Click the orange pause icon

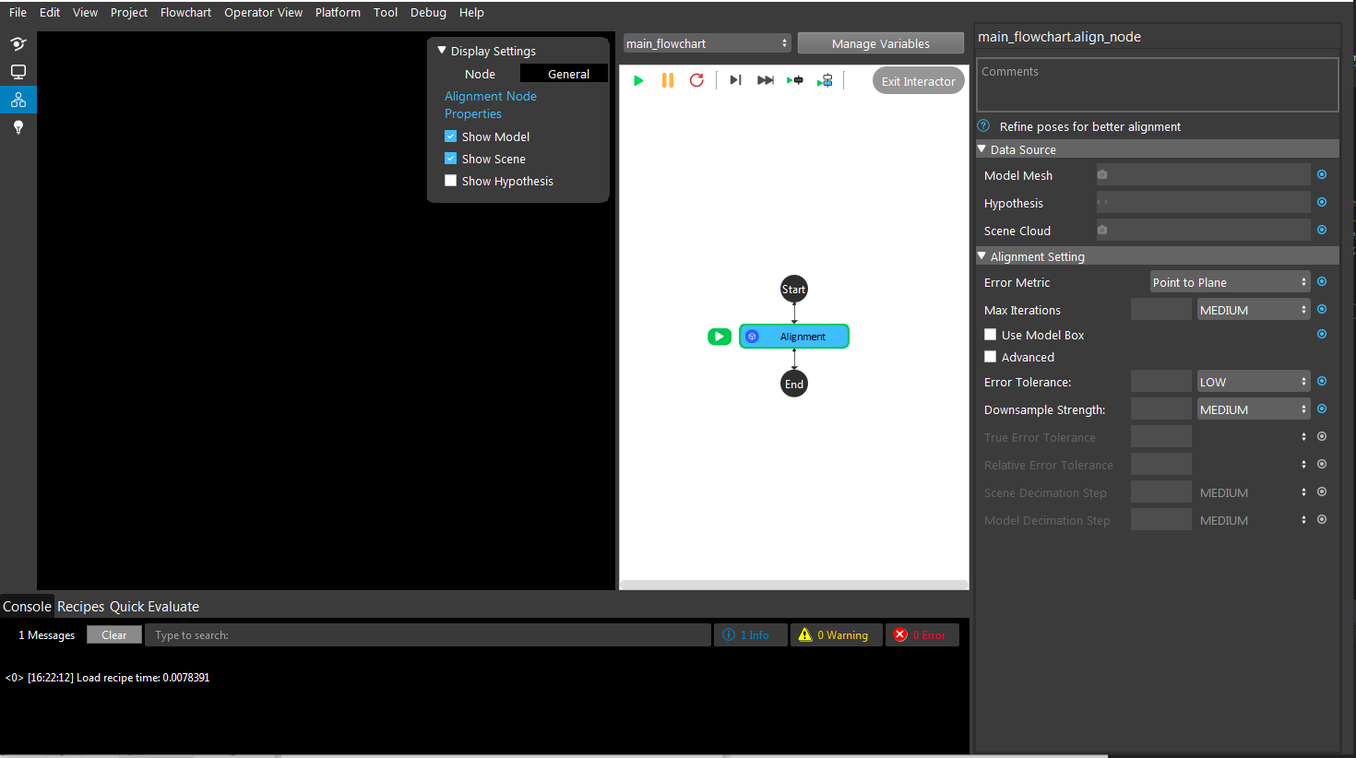667,80
